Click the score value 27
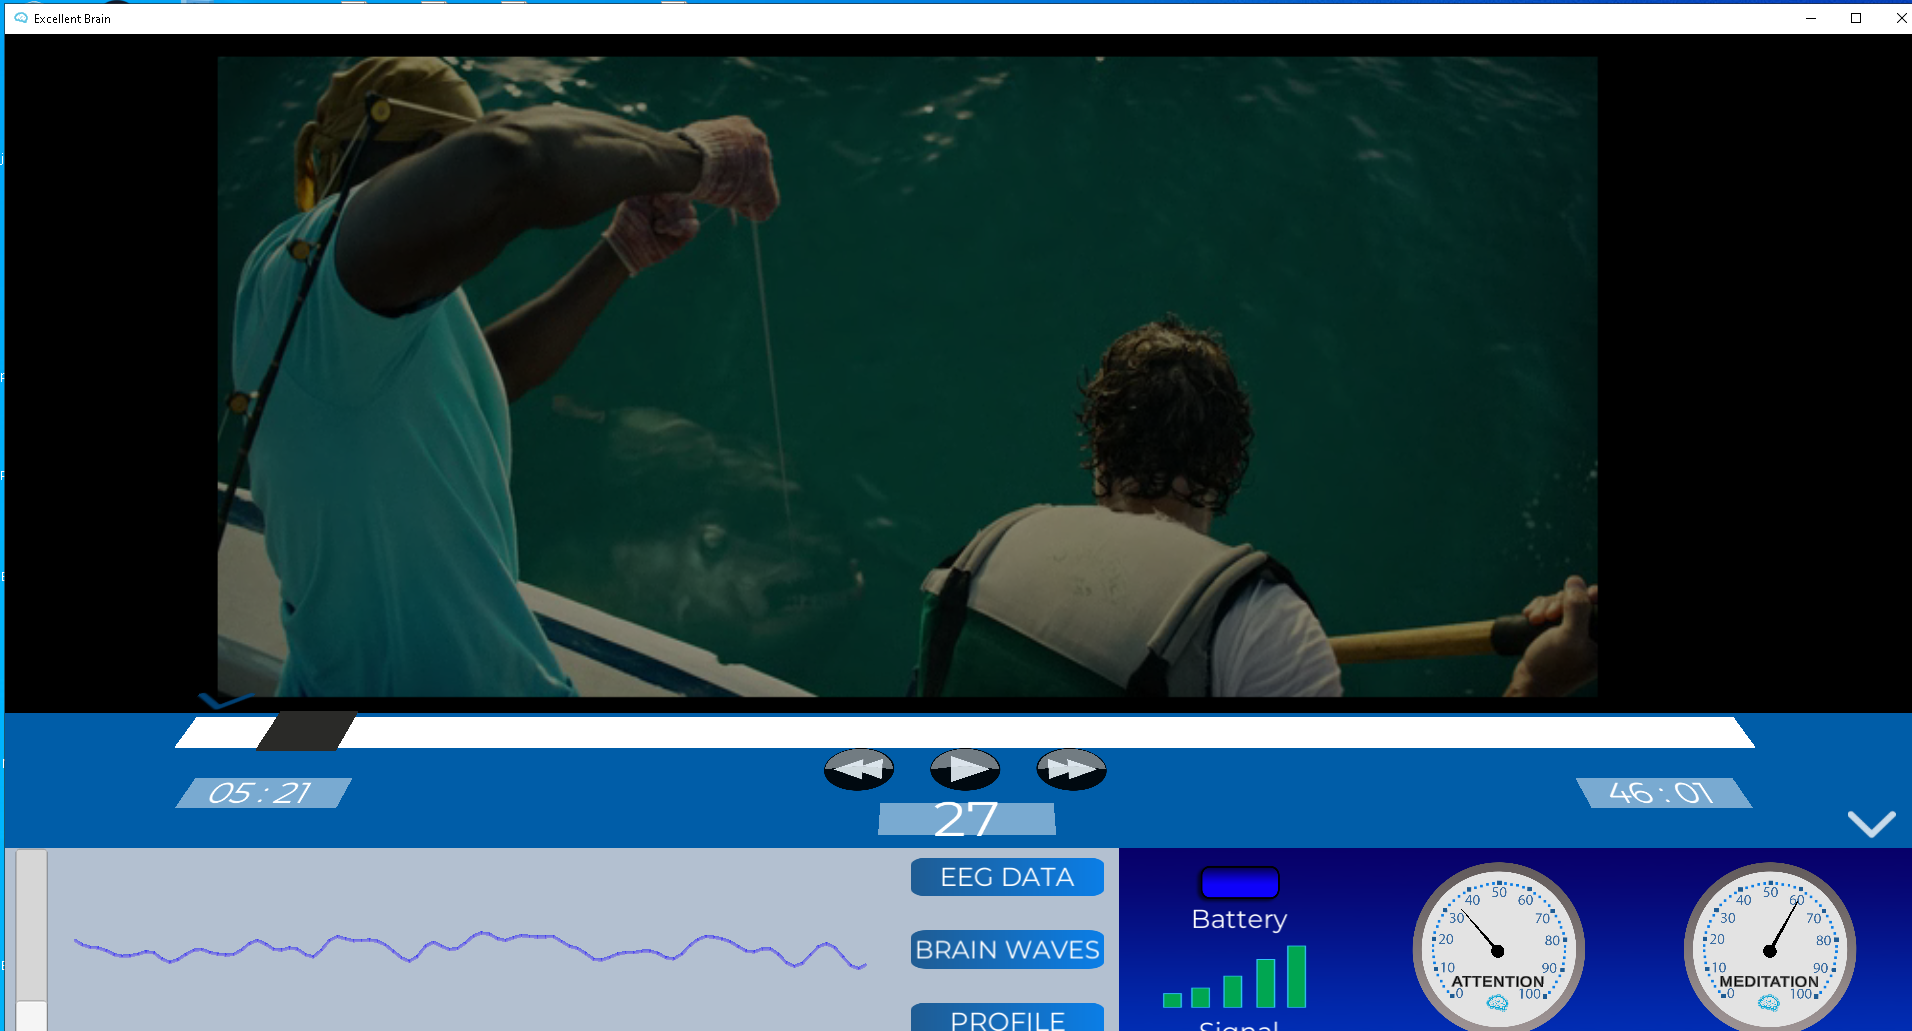The height and width of the screenshot is (1031, 1912). 966,819
